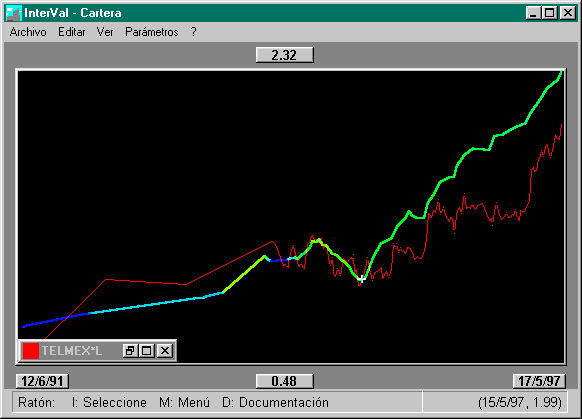Click the TELMEX*L legend title text

point(72,351)
